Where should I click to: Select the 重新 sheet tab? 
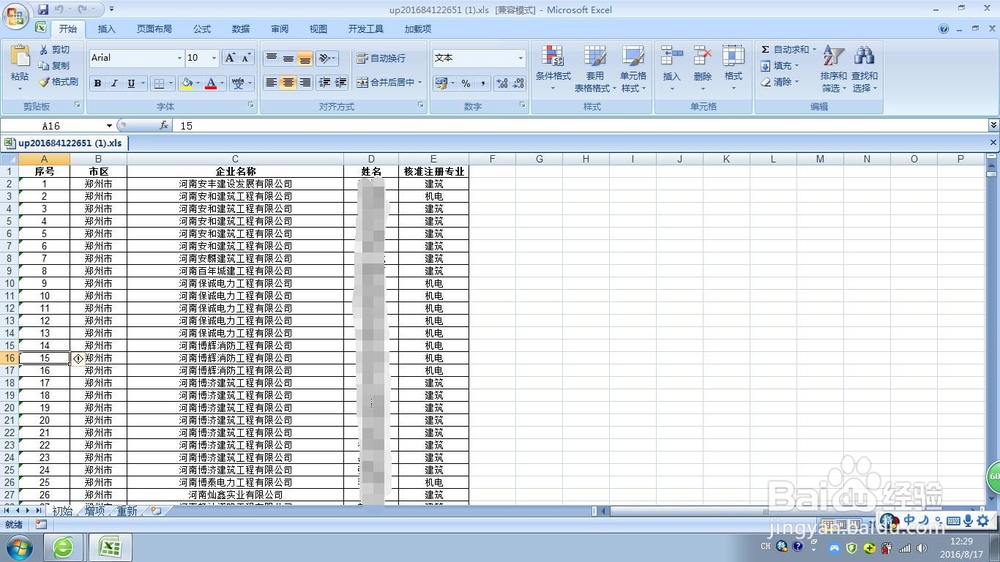(x=127, y=511)
